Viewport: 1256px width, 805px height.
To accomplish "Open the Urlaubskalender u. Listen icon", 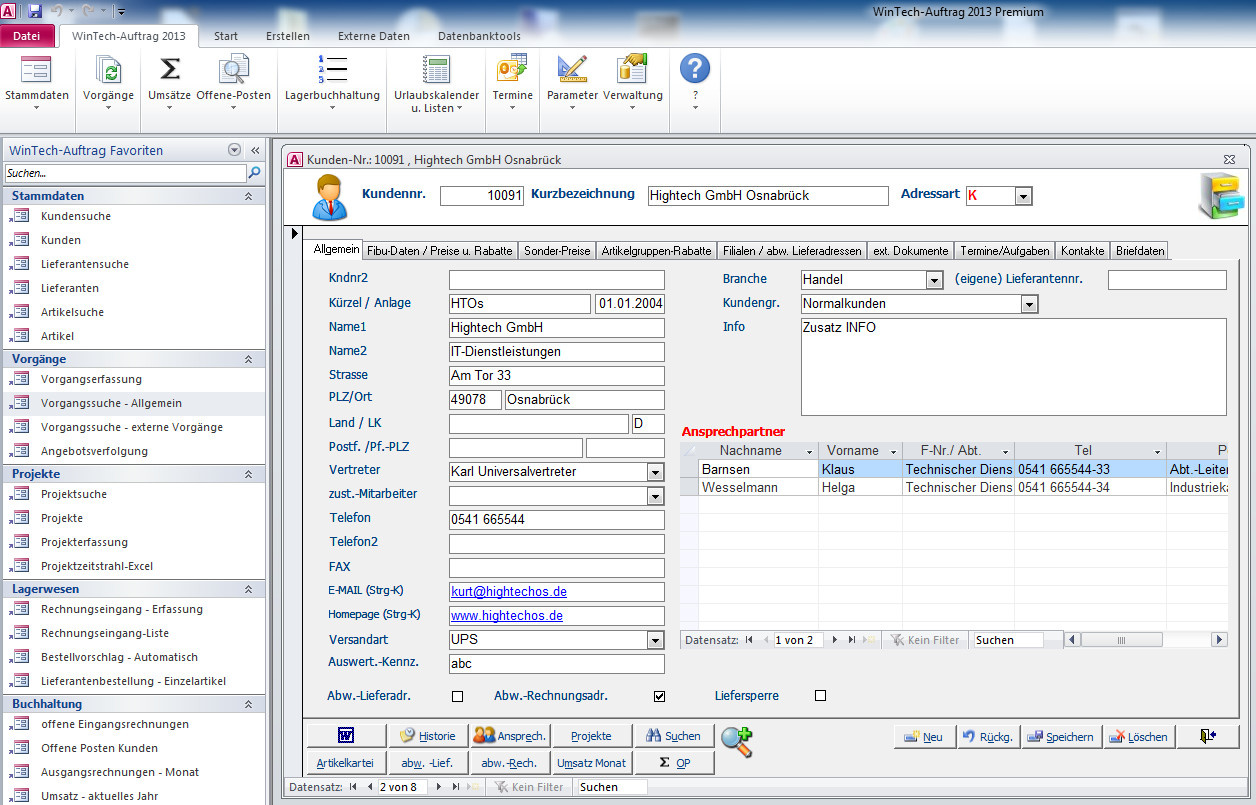I will click(436, 70).
